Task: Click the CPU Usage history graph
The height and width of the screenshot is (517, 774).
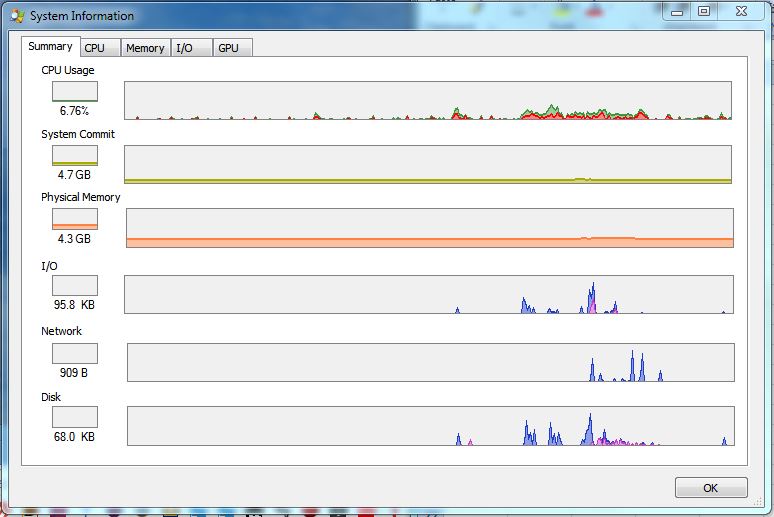Action: click(428, 100)
